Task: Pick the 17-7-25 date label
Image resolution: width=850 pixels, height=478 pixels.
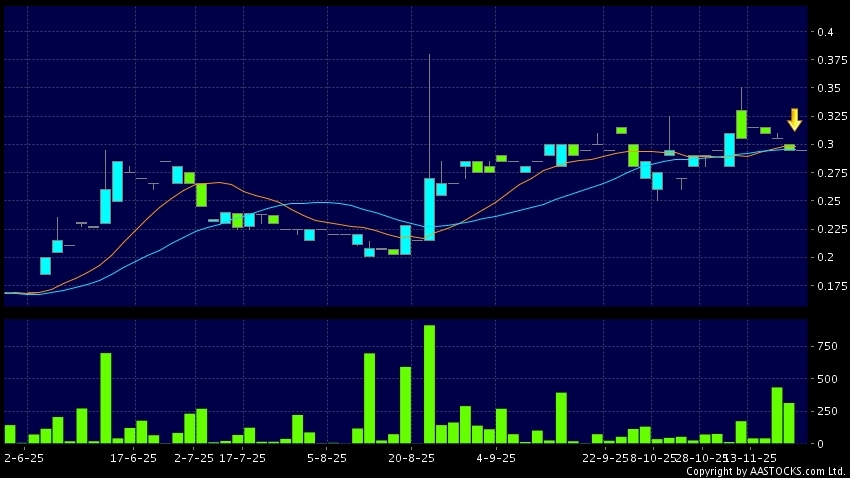Action: coord(242,457)
